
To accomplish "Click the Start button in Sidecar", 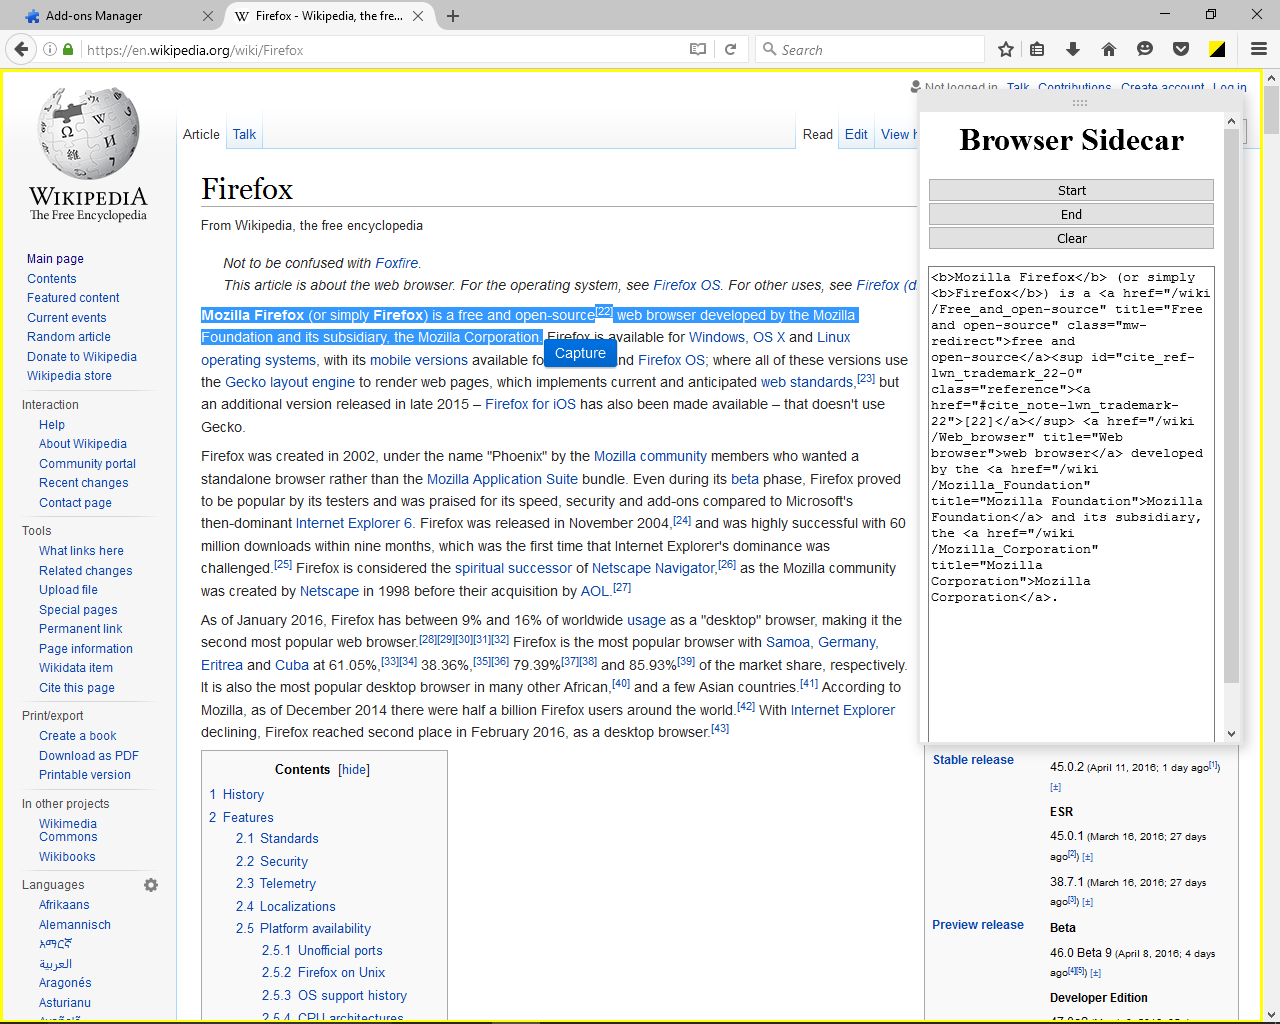I will (1071, 190).
